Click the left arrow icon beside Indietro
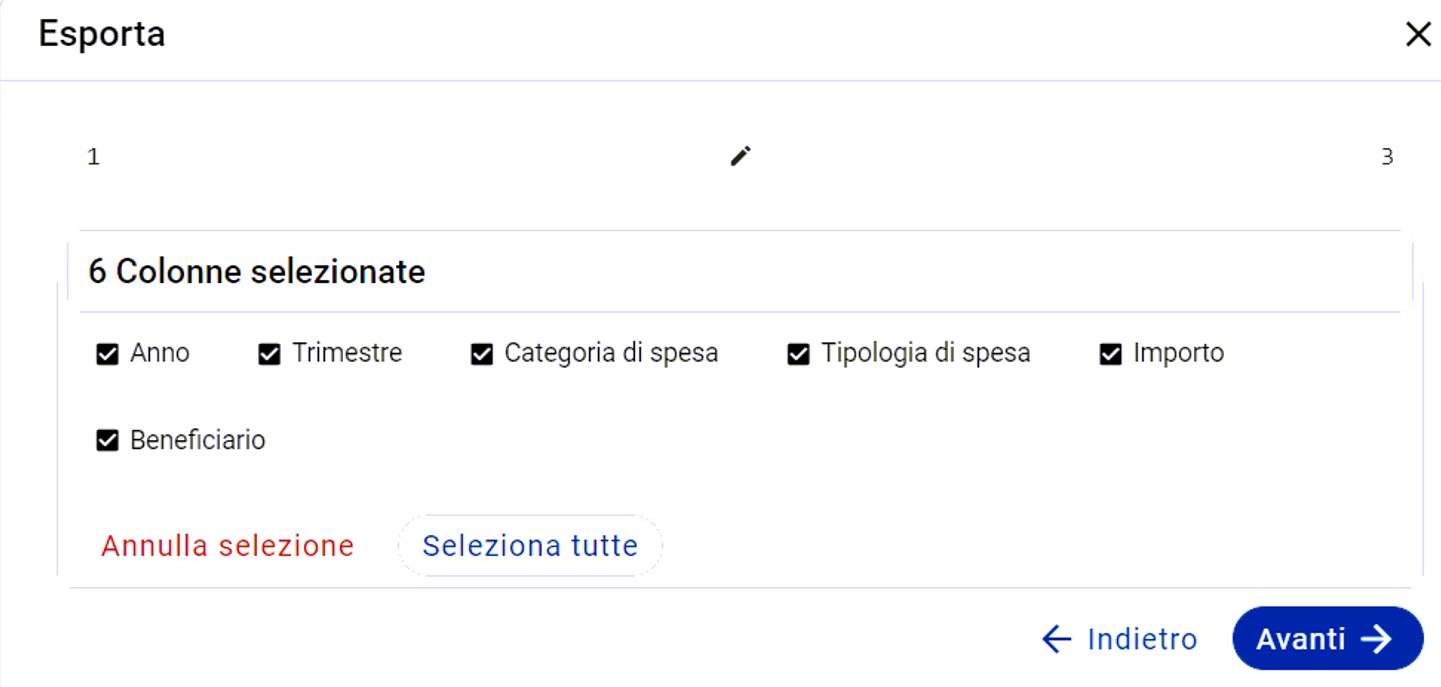The image size is (1441, 687). [x=1057, y=639]
